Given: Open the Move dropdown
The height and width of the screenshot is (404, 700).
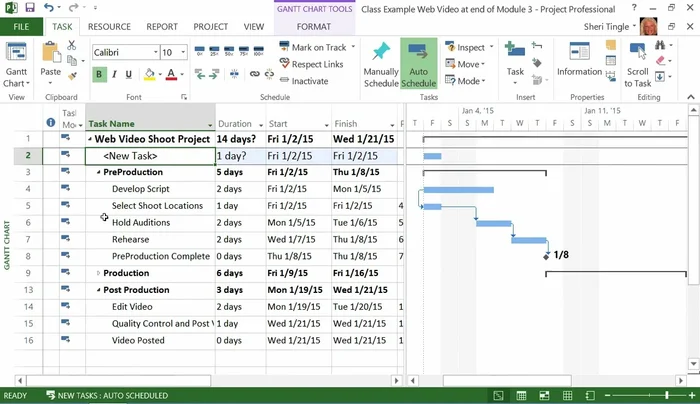Looking at the screenshot, I should 466,64.
